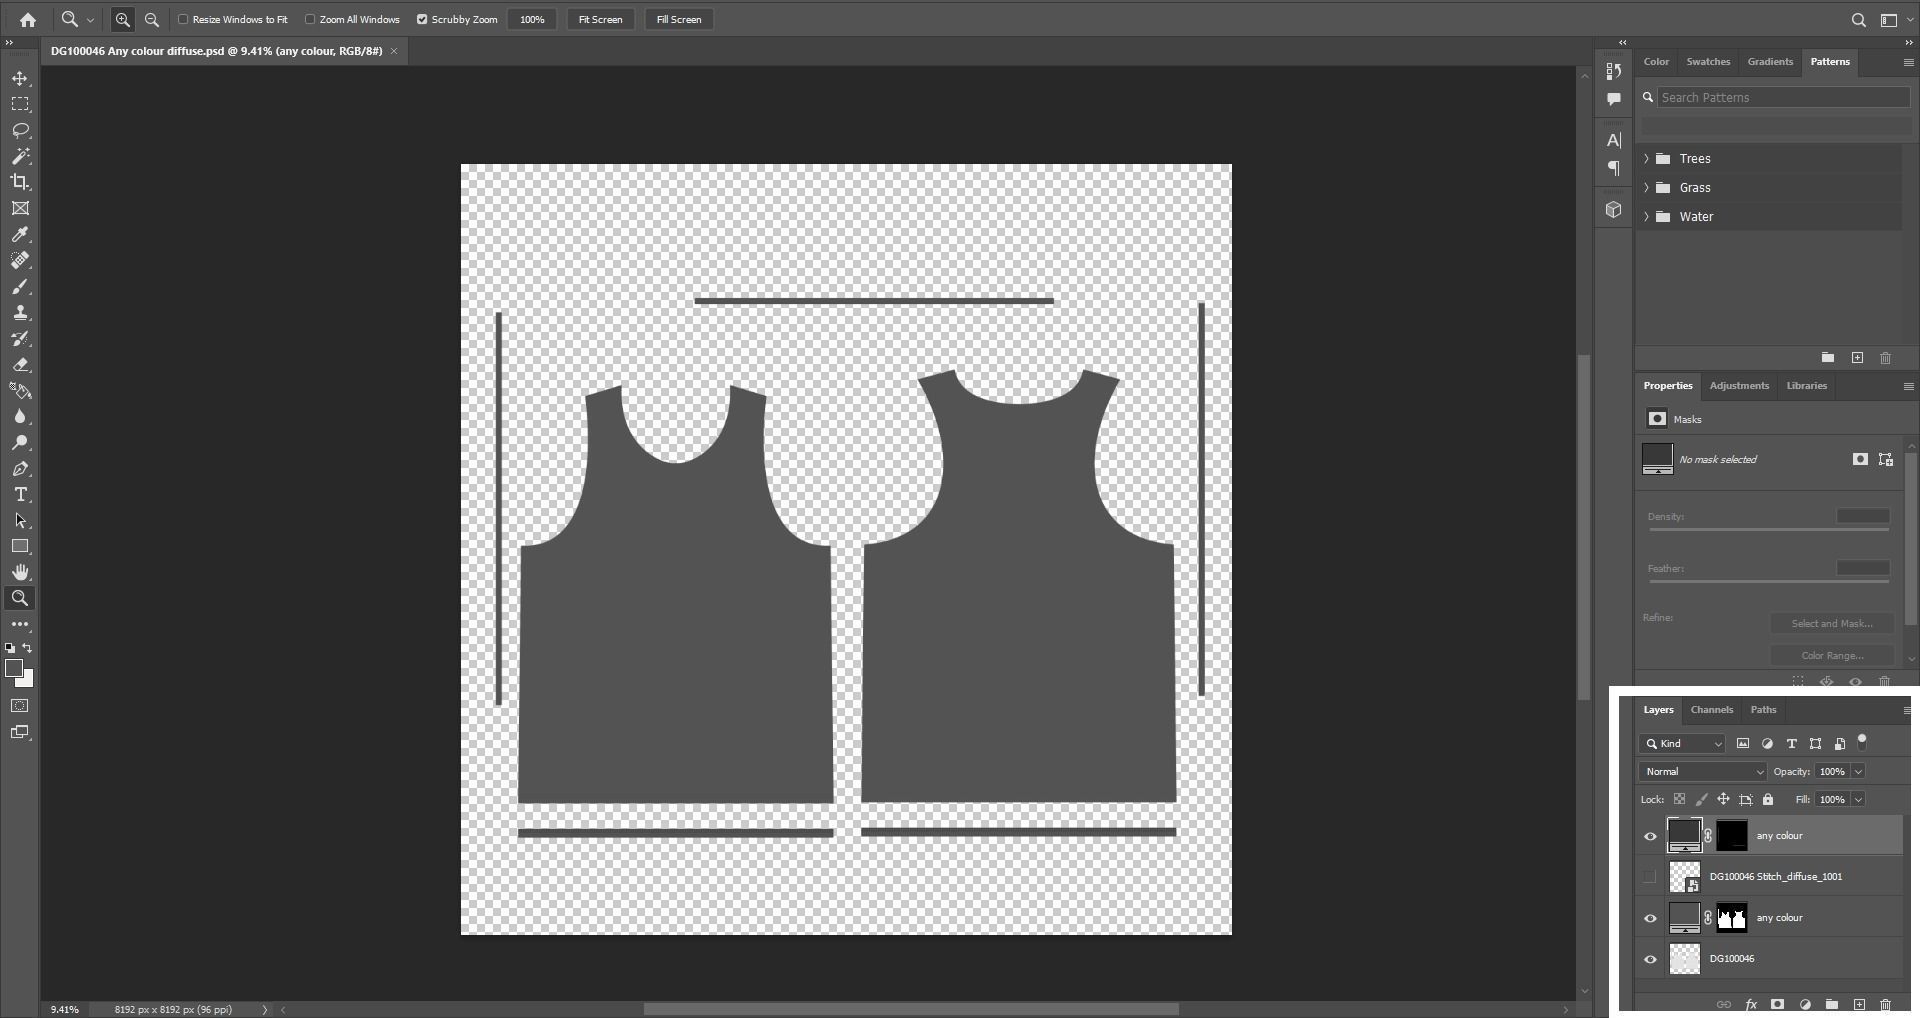The height and width of the screenshot is (1018, 1920).
Task: Select the Frame tool
Action: [x=20, y=208]
